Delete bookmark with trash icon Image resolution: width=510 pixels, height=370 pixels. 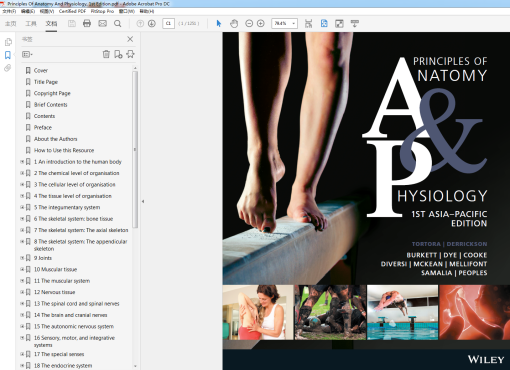pyautogui.click(x=106, y=54)
